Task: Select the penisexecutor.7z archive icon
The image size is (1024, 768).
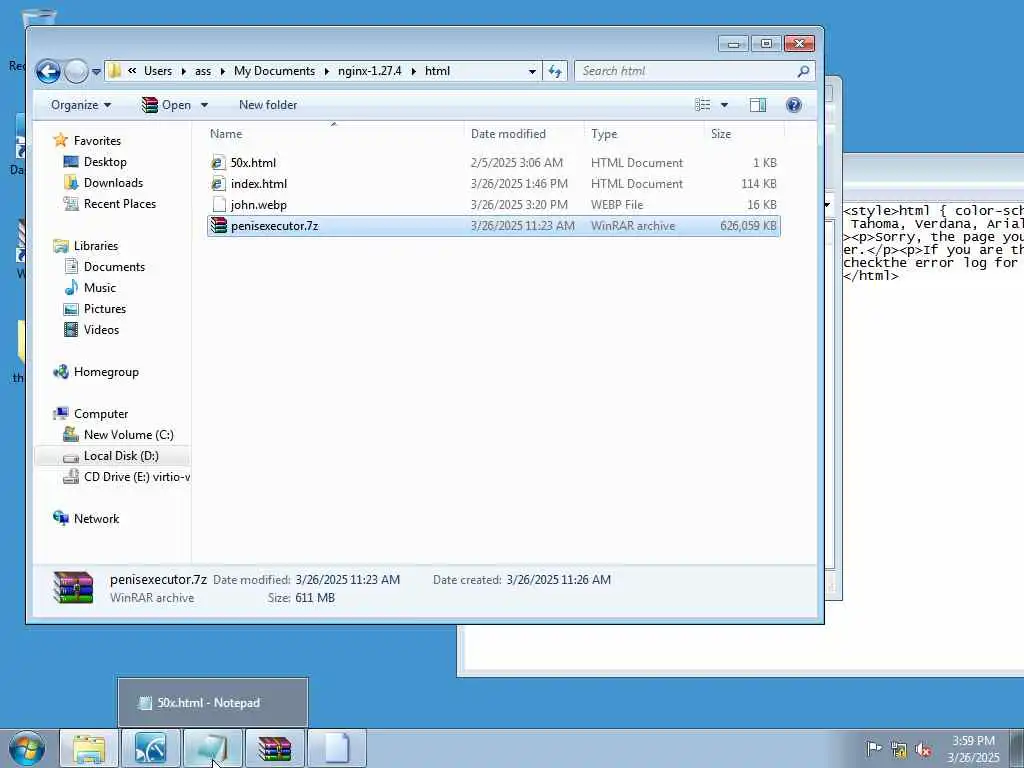Action: (x=218, y=225)
